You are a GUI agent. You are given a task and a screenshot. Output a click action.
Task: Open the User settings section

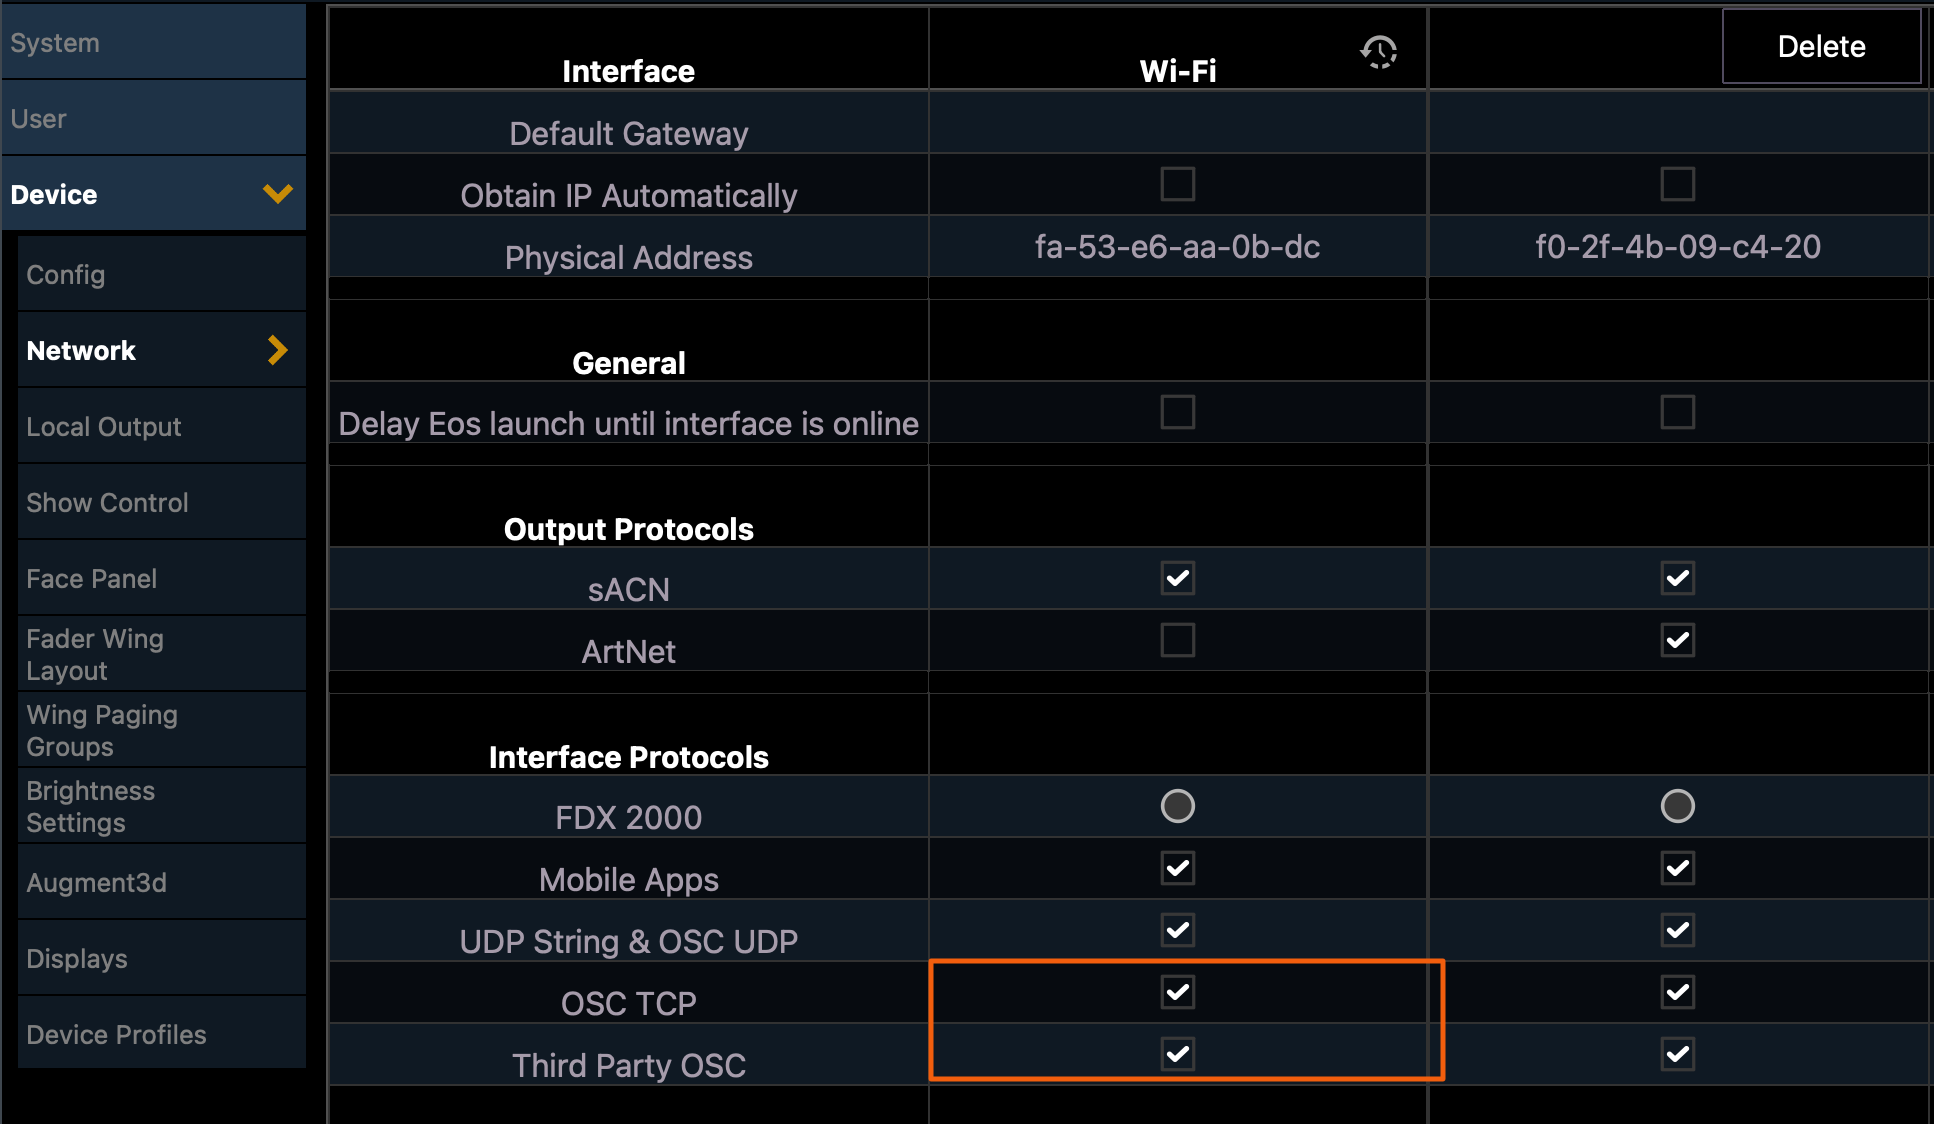pos(154,119)
